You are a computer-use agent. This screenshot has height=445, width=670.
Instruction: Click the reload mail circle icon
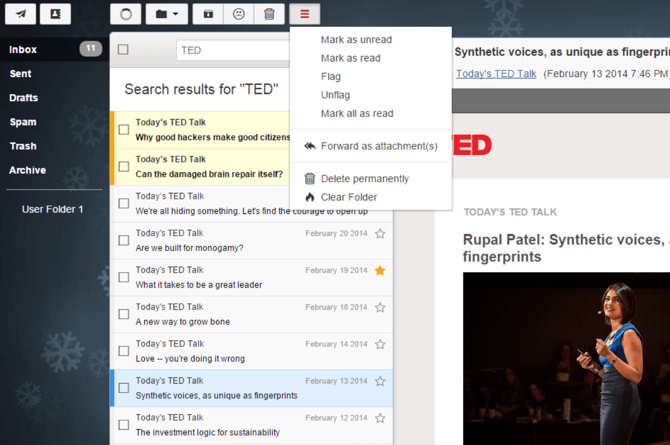(126, 14)
